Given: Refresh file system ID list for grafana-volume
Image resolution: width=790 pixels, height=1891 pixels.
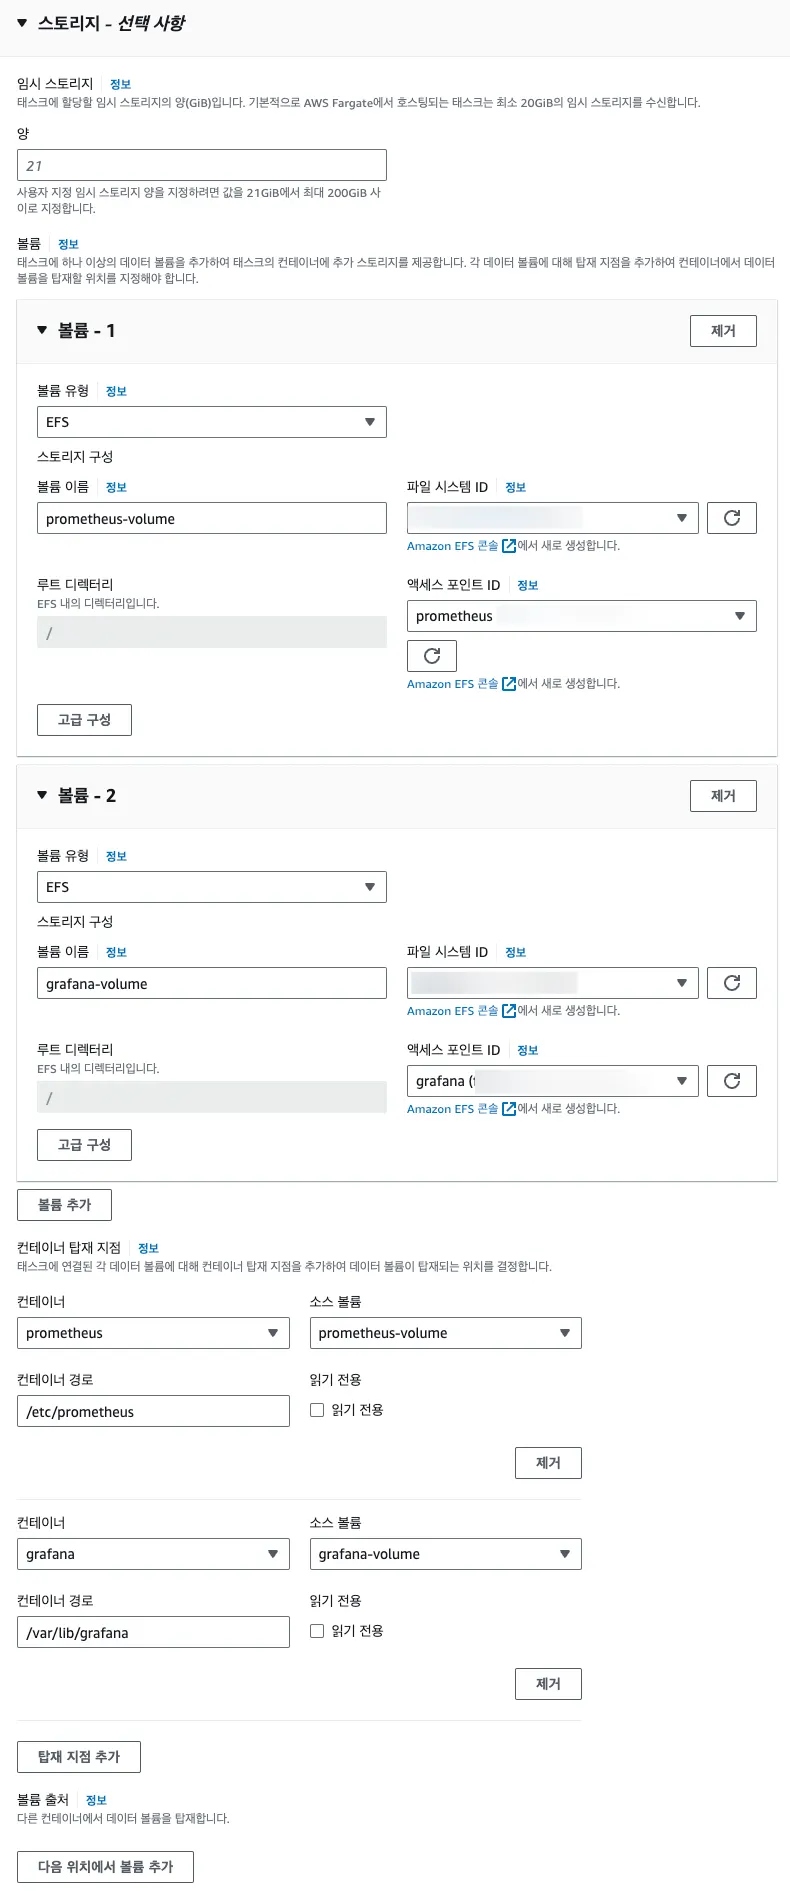Looking at the screenshot, I should [731, 983].
